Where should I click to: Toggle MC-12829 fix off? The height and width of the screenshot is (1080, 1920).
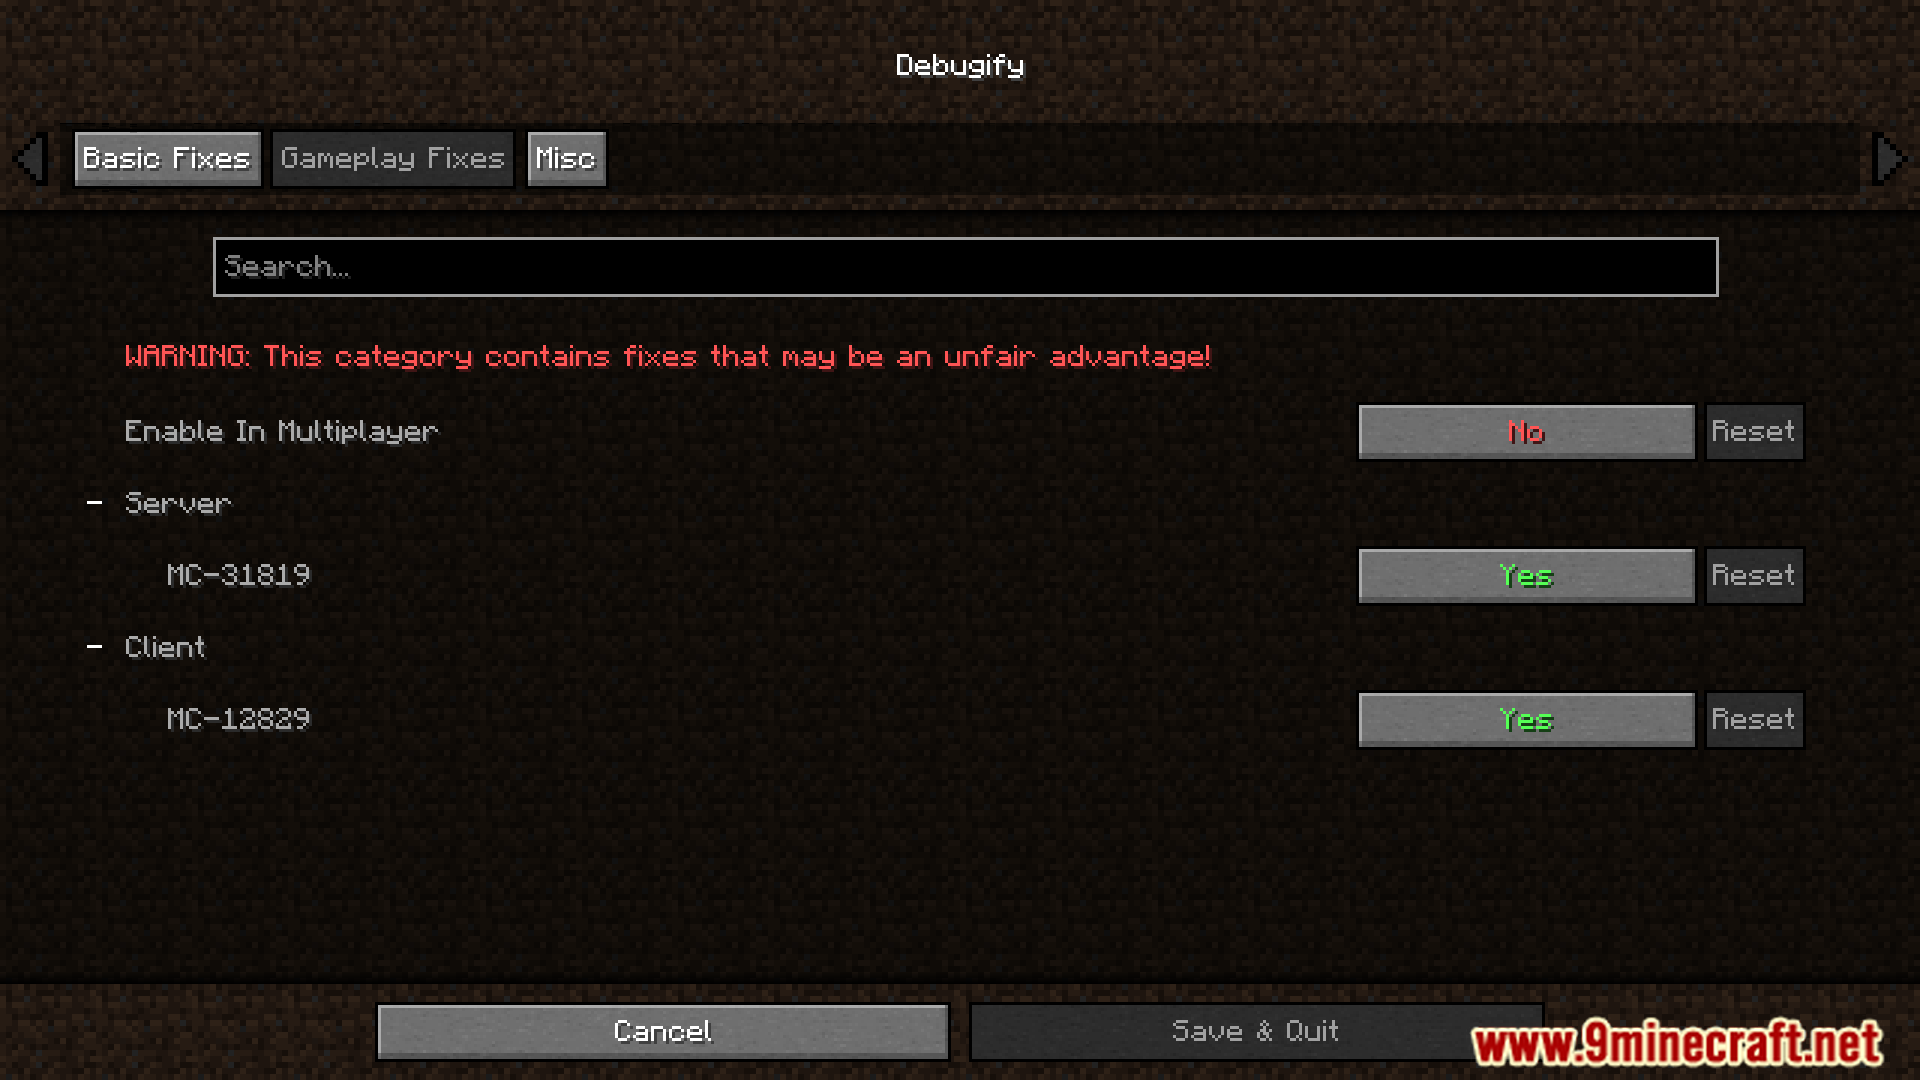[x=1526, y=719]
